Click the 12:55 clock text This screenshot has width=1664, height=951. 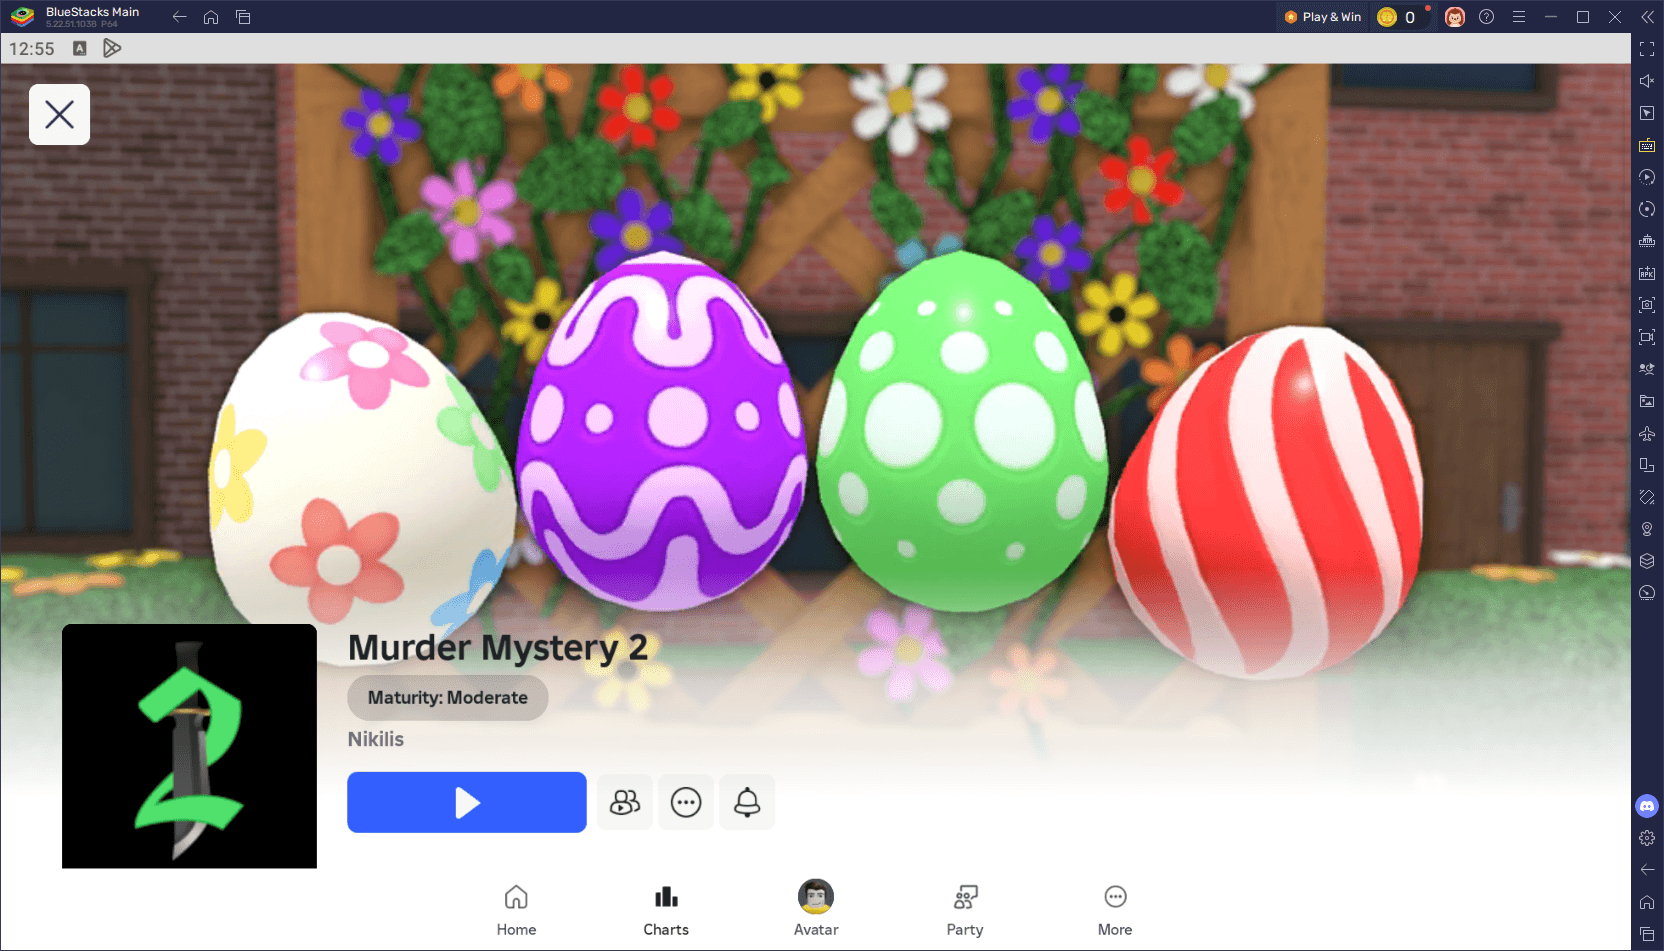click(x=32, y=48)
